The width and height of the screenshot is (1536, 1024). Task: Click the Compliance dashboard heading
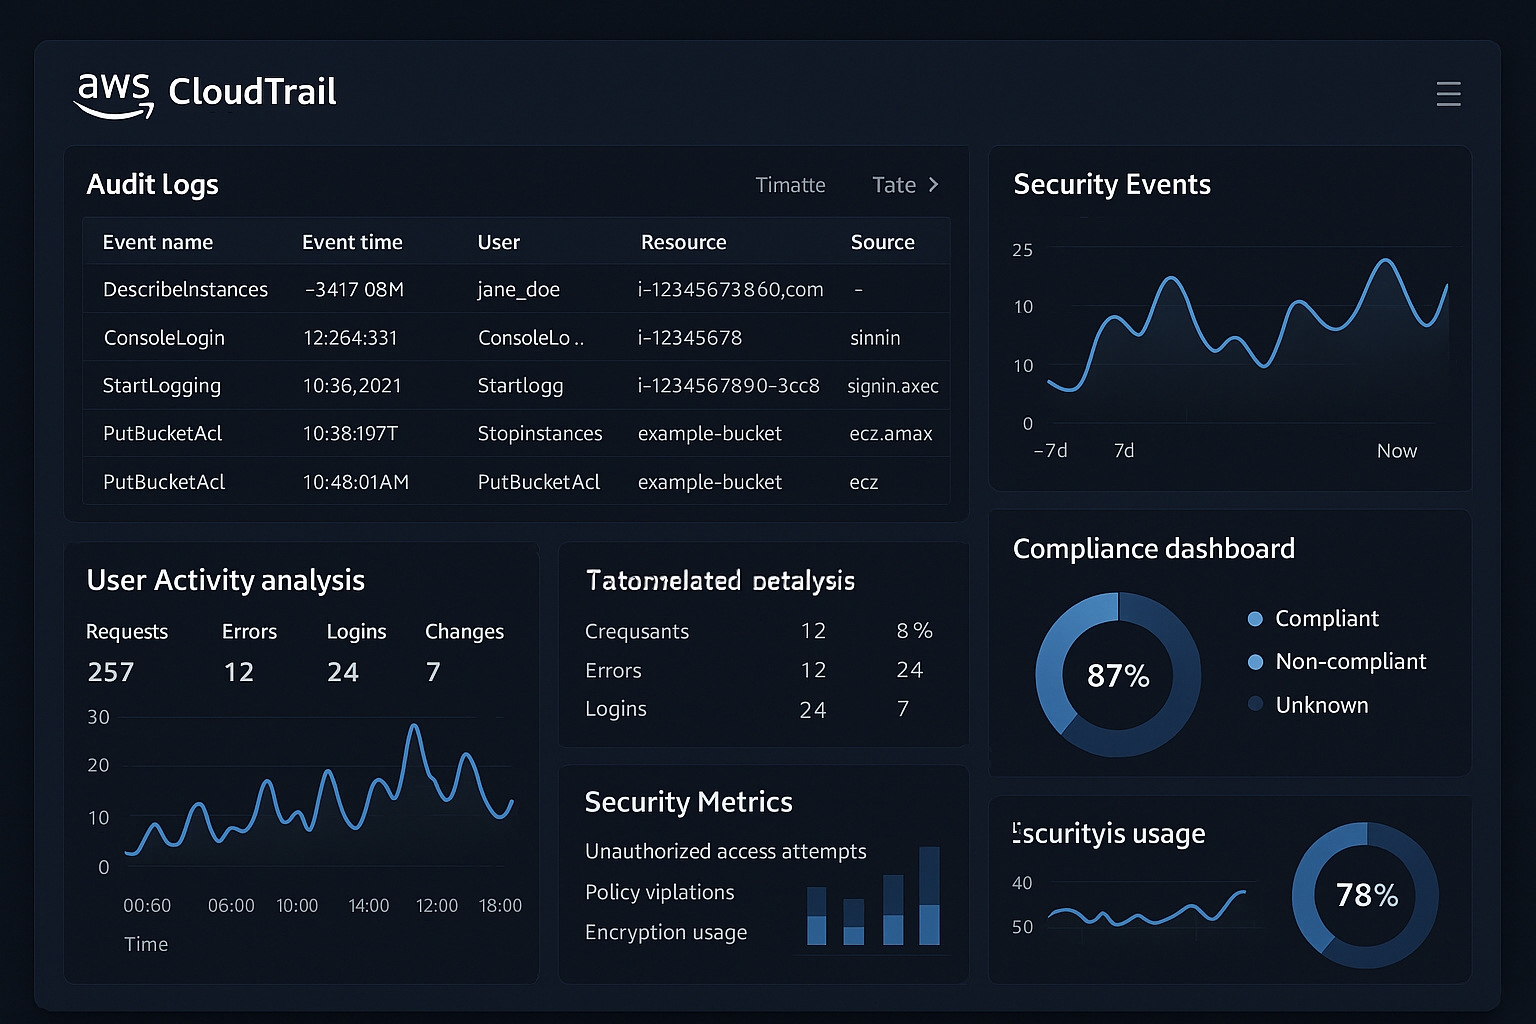coord(1154,549)
